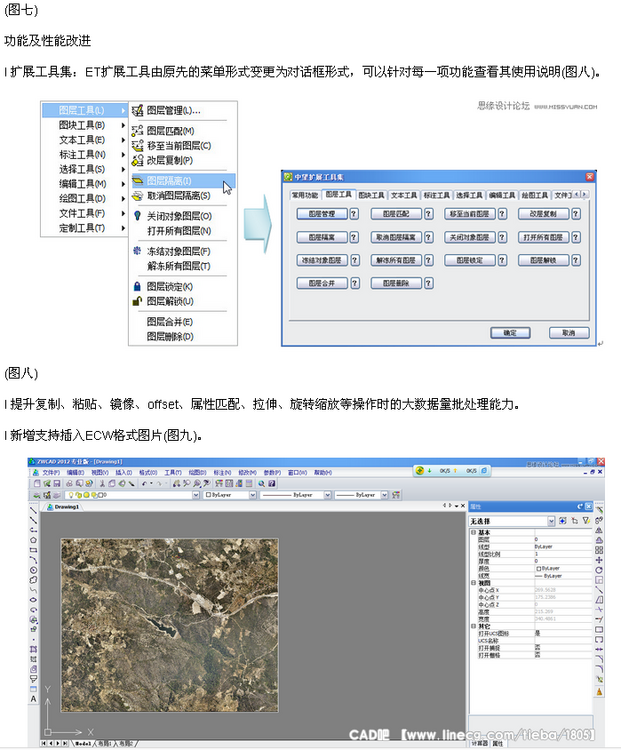621x750 pixels.
Task: Click help question mark beside 图层解锁 button
Action: (x=576, y=260)
